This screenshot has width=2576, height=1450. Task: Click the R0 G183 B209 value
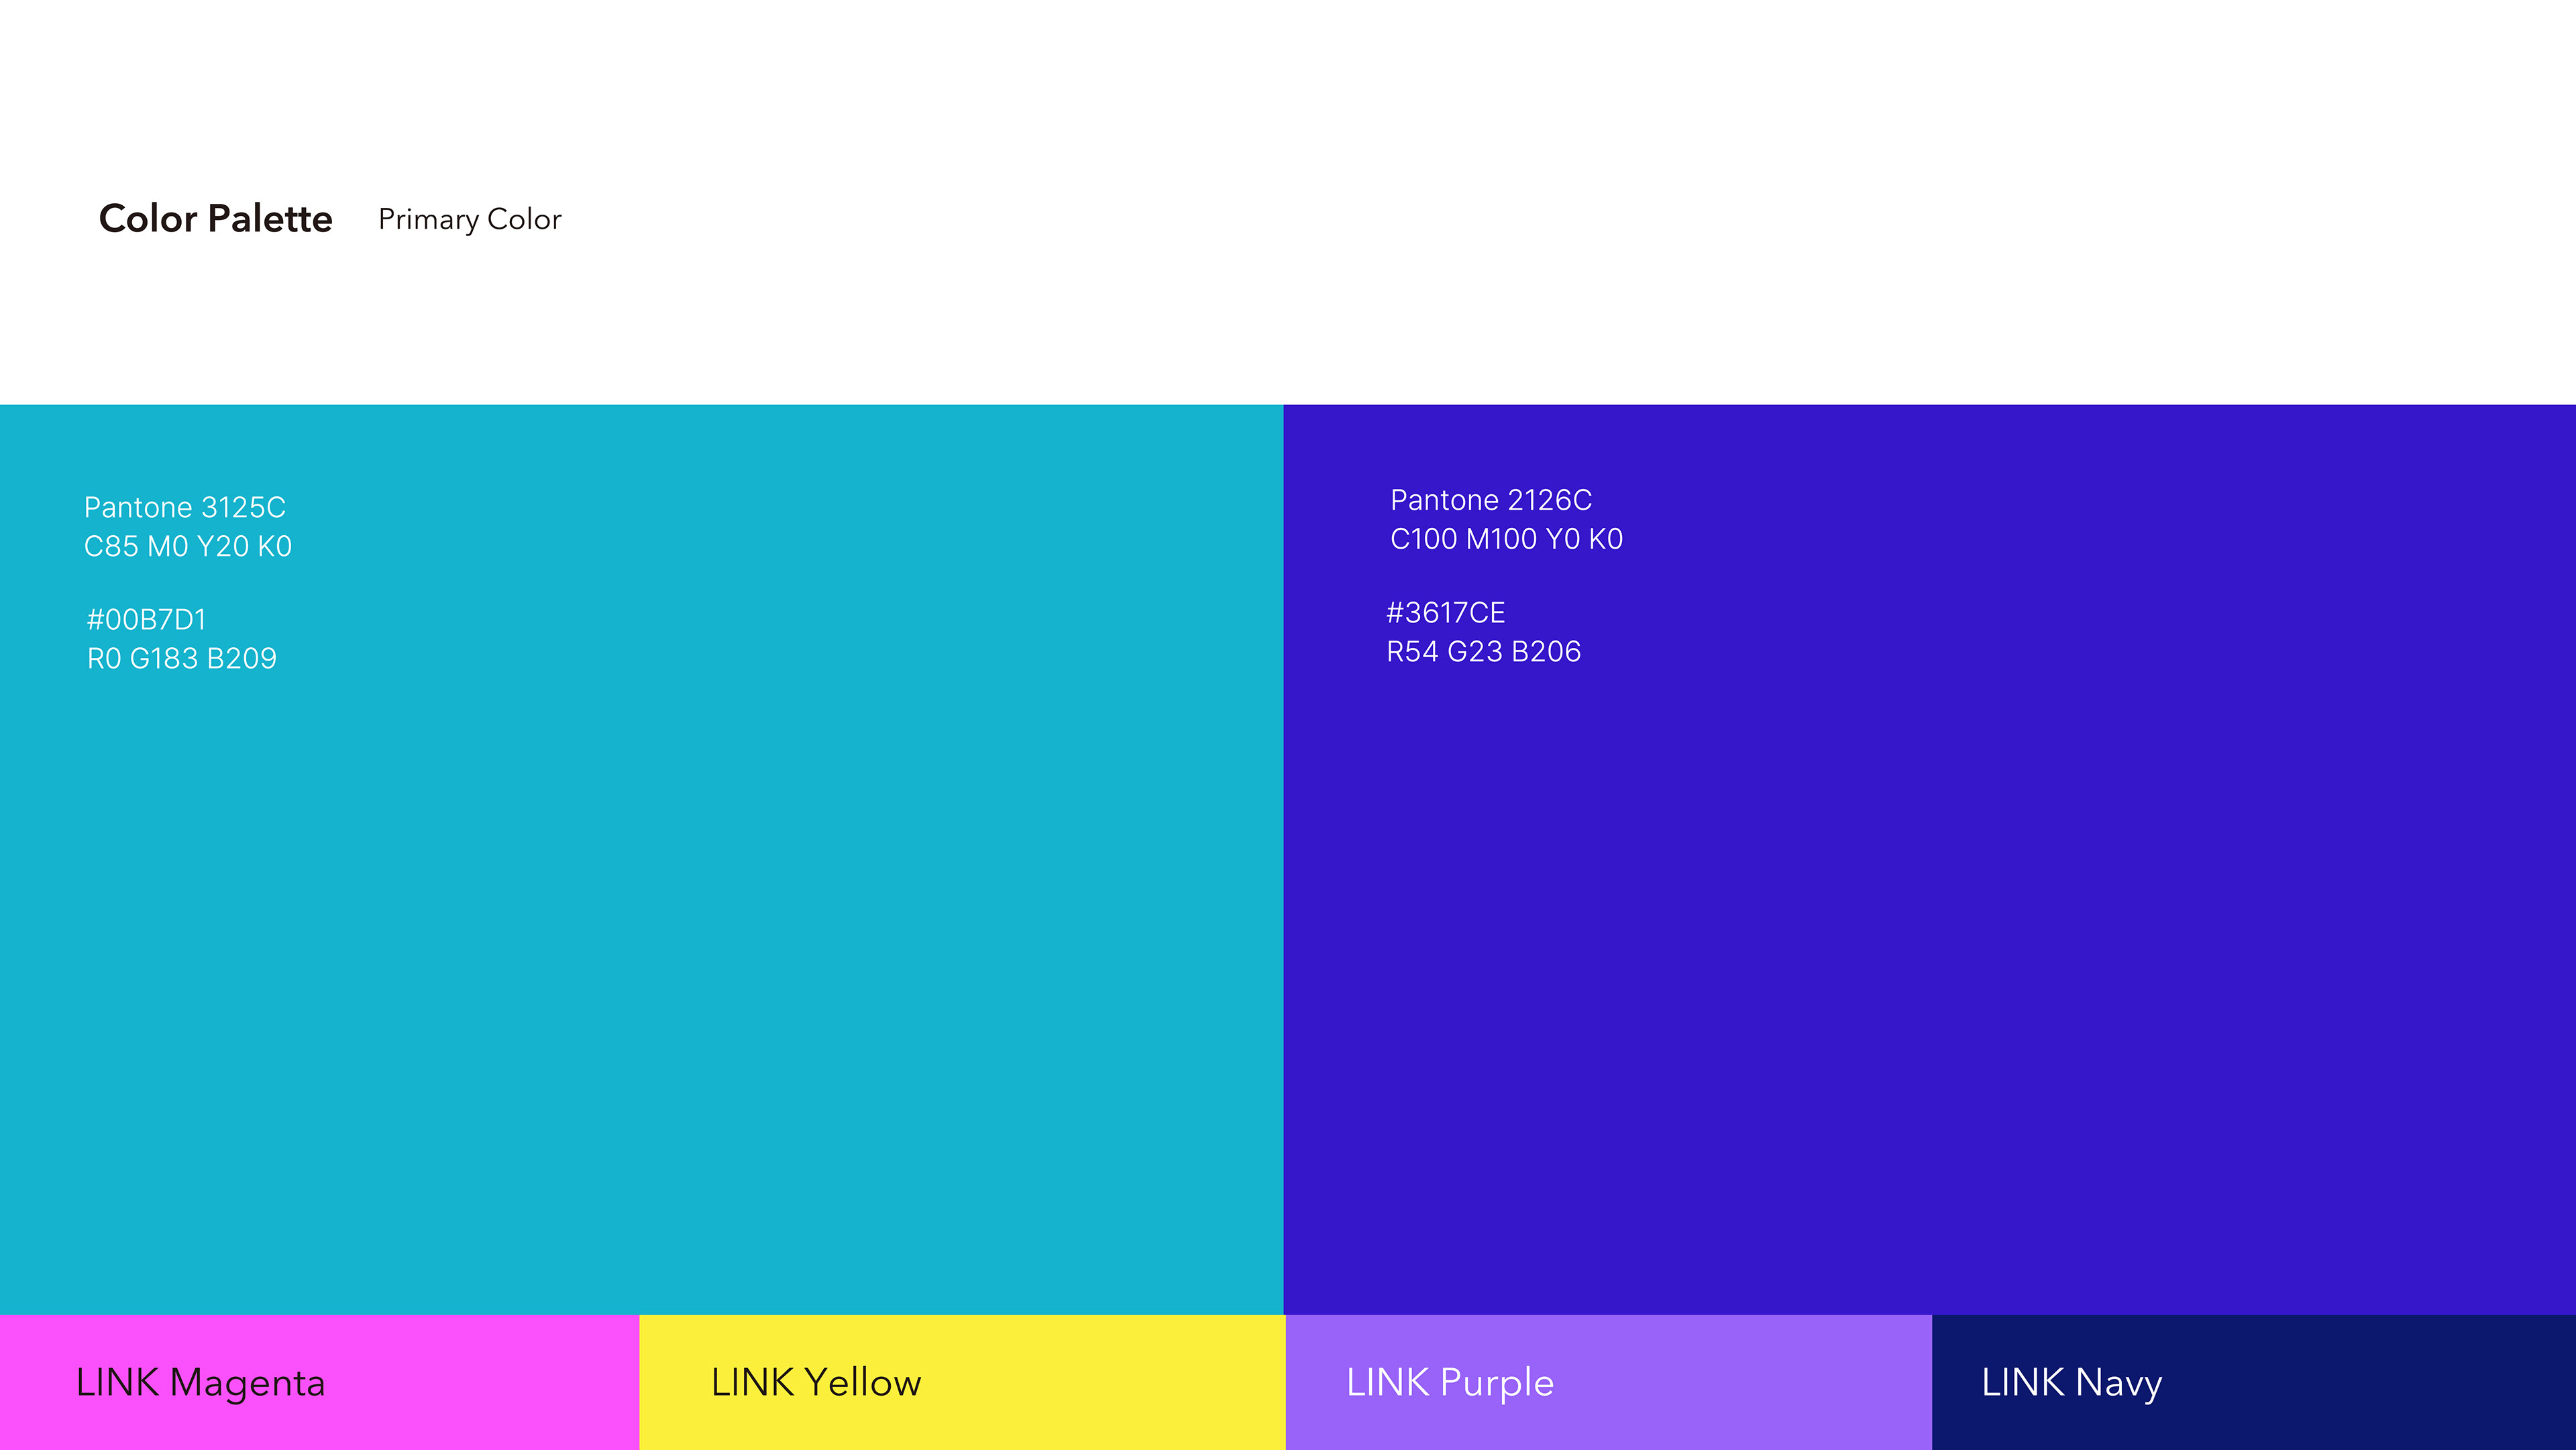[x=182, y=659]
